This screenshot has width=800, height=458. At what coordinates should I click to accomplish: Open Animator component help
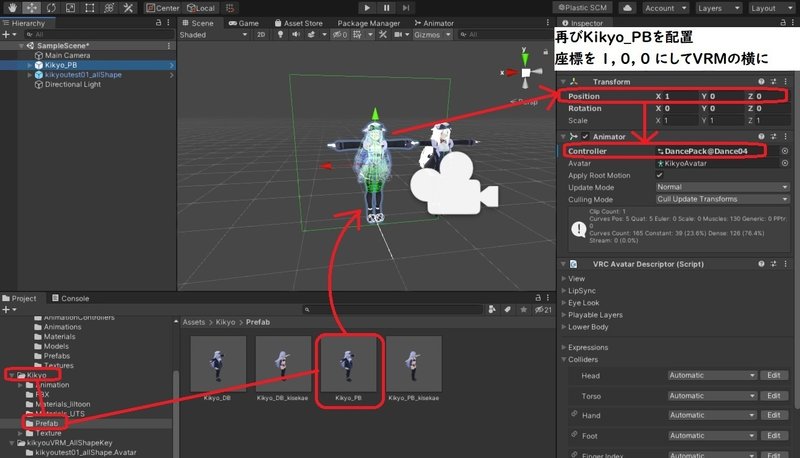[x=761, y=137]
